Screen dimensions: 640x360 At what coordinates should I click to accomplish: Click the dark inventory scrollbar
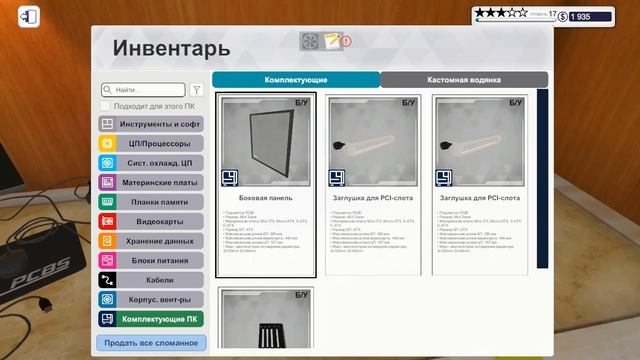point(542,178)
